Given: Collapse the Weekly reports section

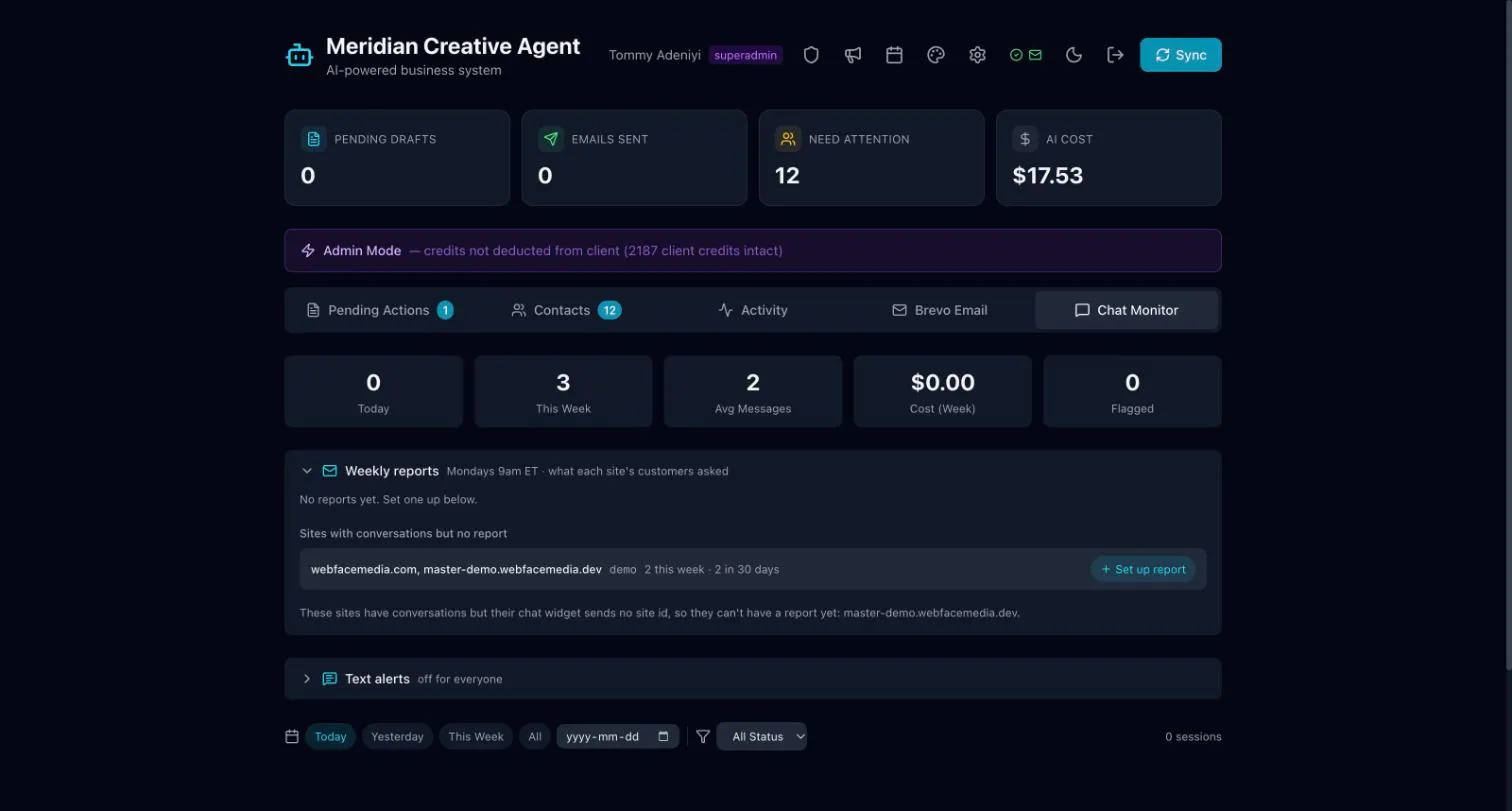Looking at the screenshot, I should (x=307, y=471).
